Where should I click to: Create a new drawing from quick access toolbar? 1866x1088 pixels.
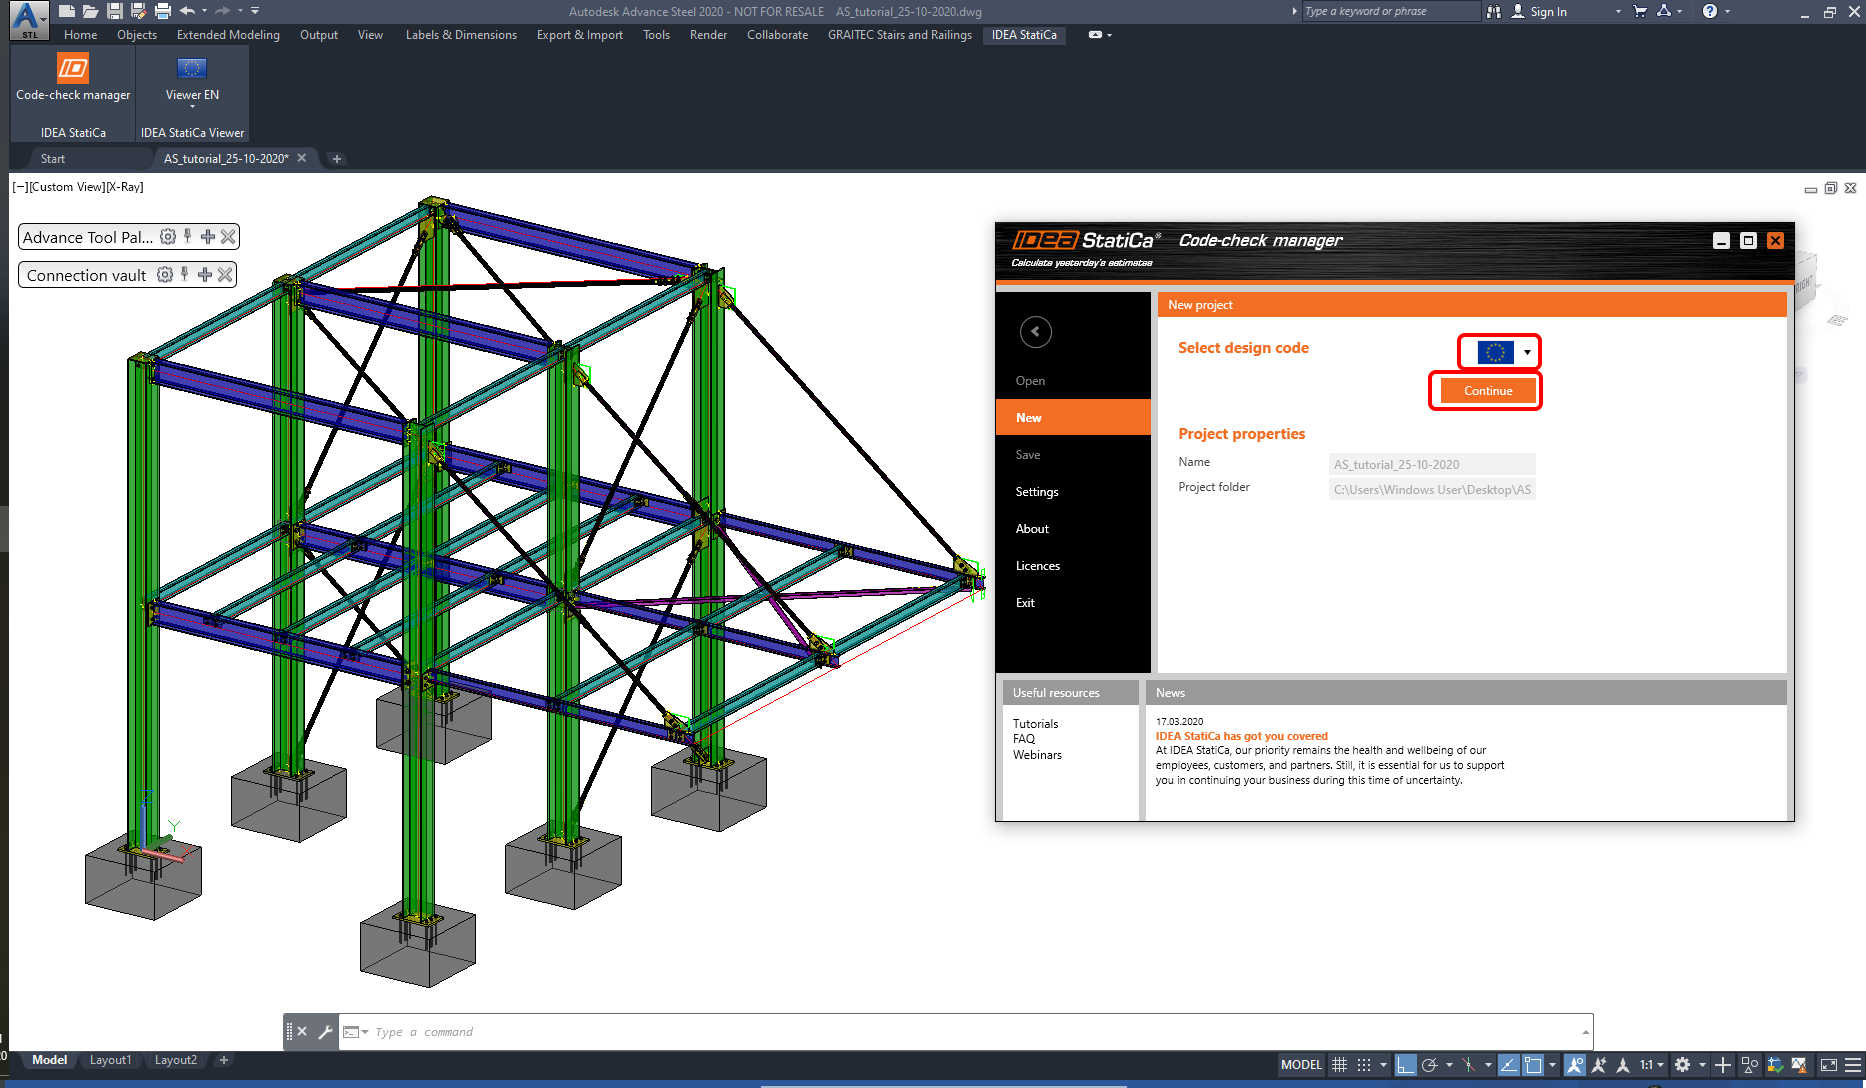click(66, 11)
